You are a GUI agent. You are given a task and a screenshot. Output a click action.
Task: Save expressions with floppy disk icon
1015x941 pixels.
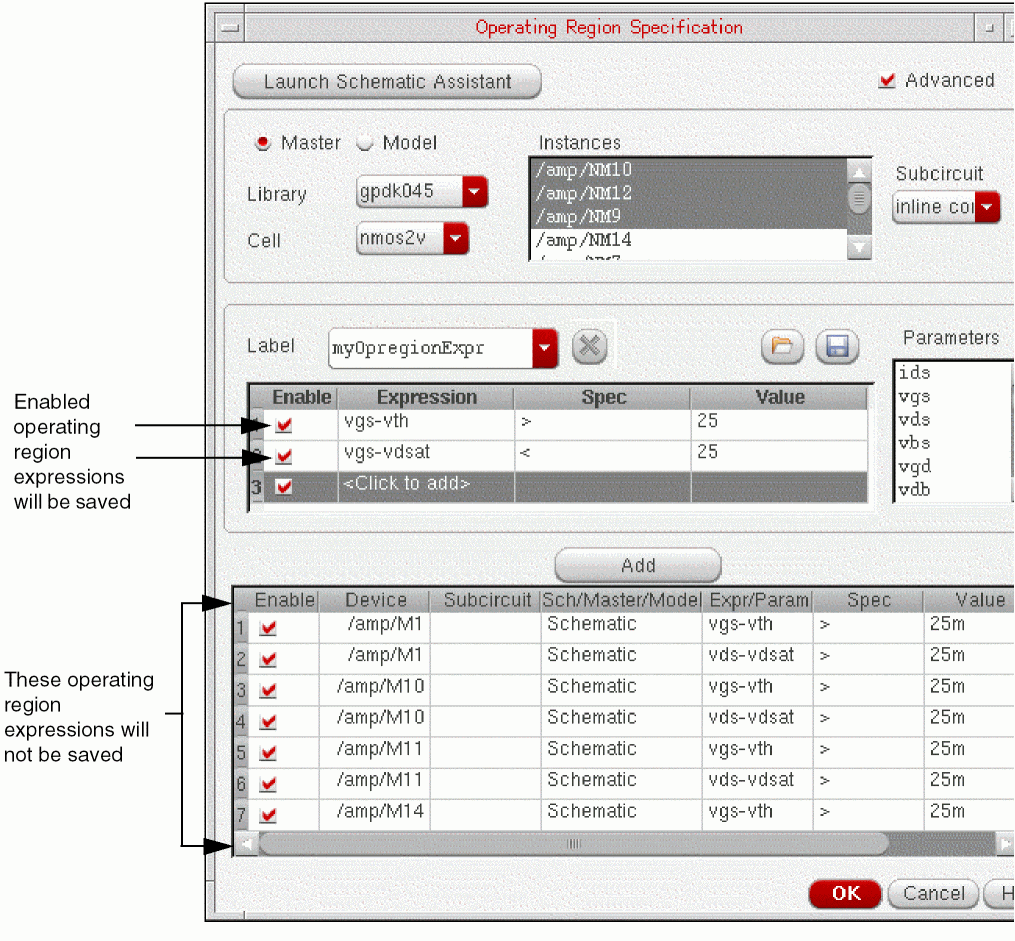tap(837, 347)
